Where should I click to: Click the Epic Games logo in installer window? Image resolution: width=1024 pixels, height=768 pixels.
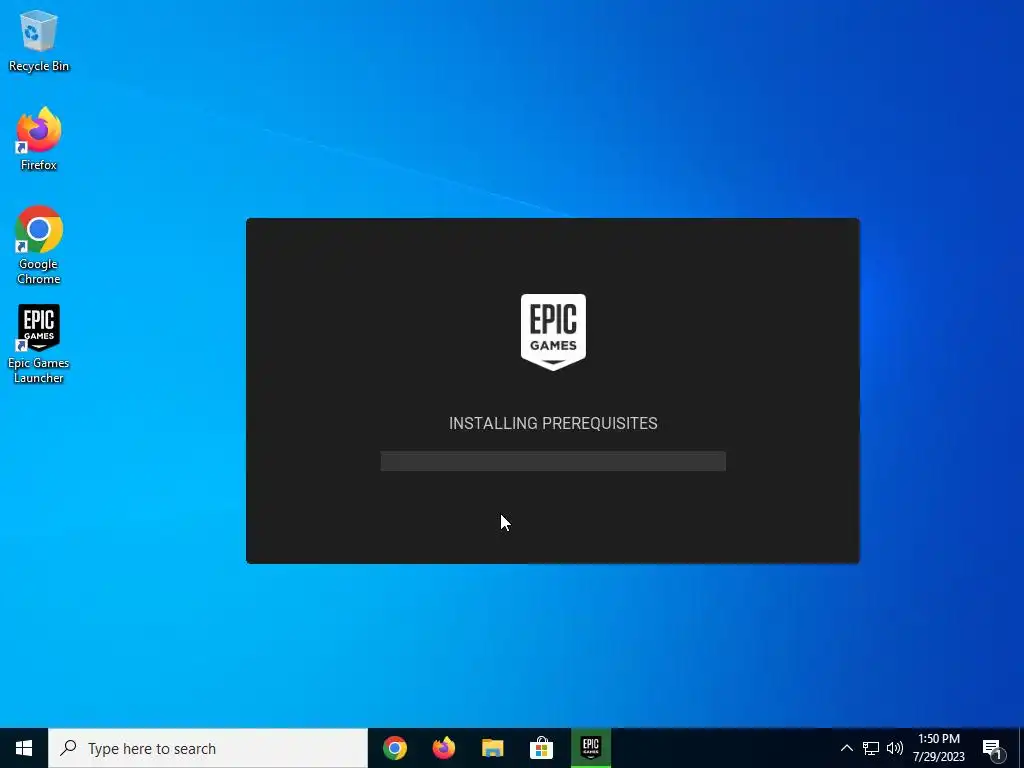[x=553, y=332]
